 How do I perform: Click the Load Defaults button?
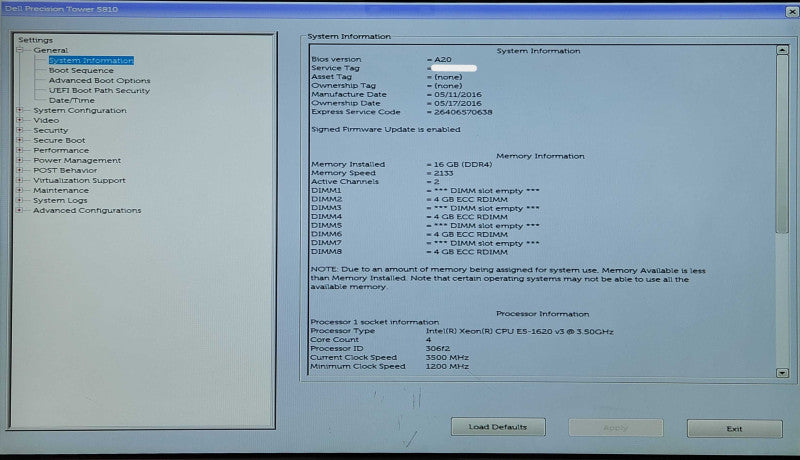498,427
